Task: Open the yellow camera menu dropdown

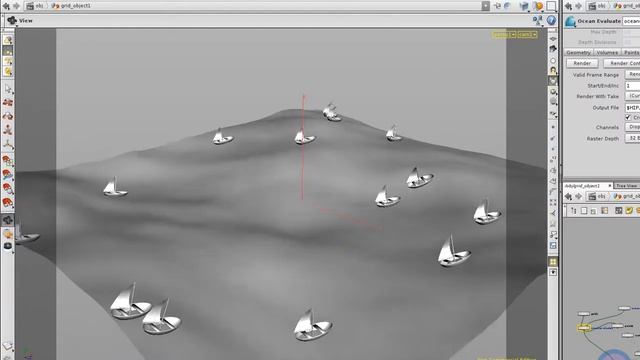Action: [x=535, y=35]
